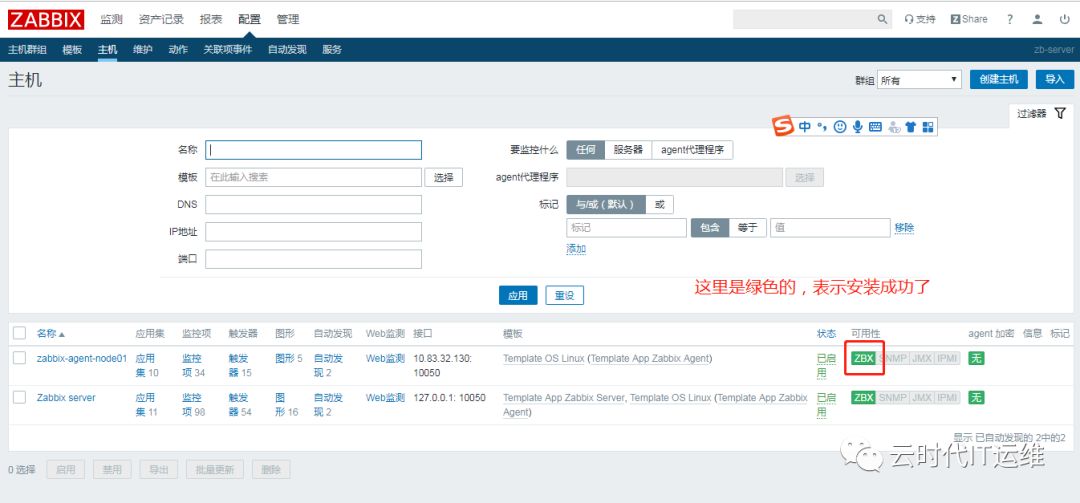Image resolution: width=1080 pixels, height=503 pixels.
Task: Check the zabbix-agent-node01 row checkbox
Action: (x=20, y=358)
